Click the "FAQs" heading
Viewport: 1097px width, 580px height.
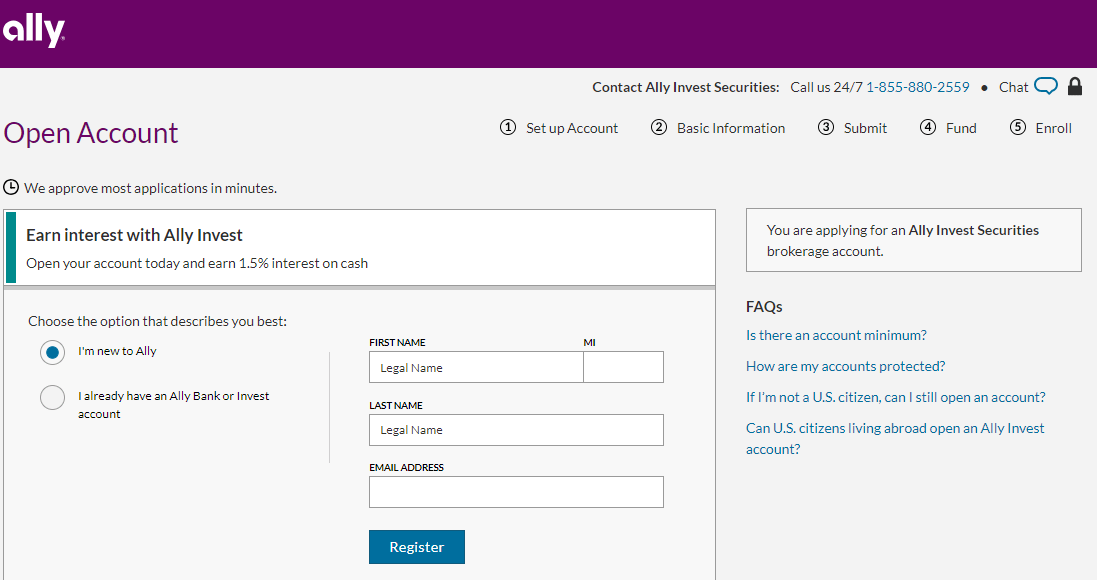pos(764,306)
